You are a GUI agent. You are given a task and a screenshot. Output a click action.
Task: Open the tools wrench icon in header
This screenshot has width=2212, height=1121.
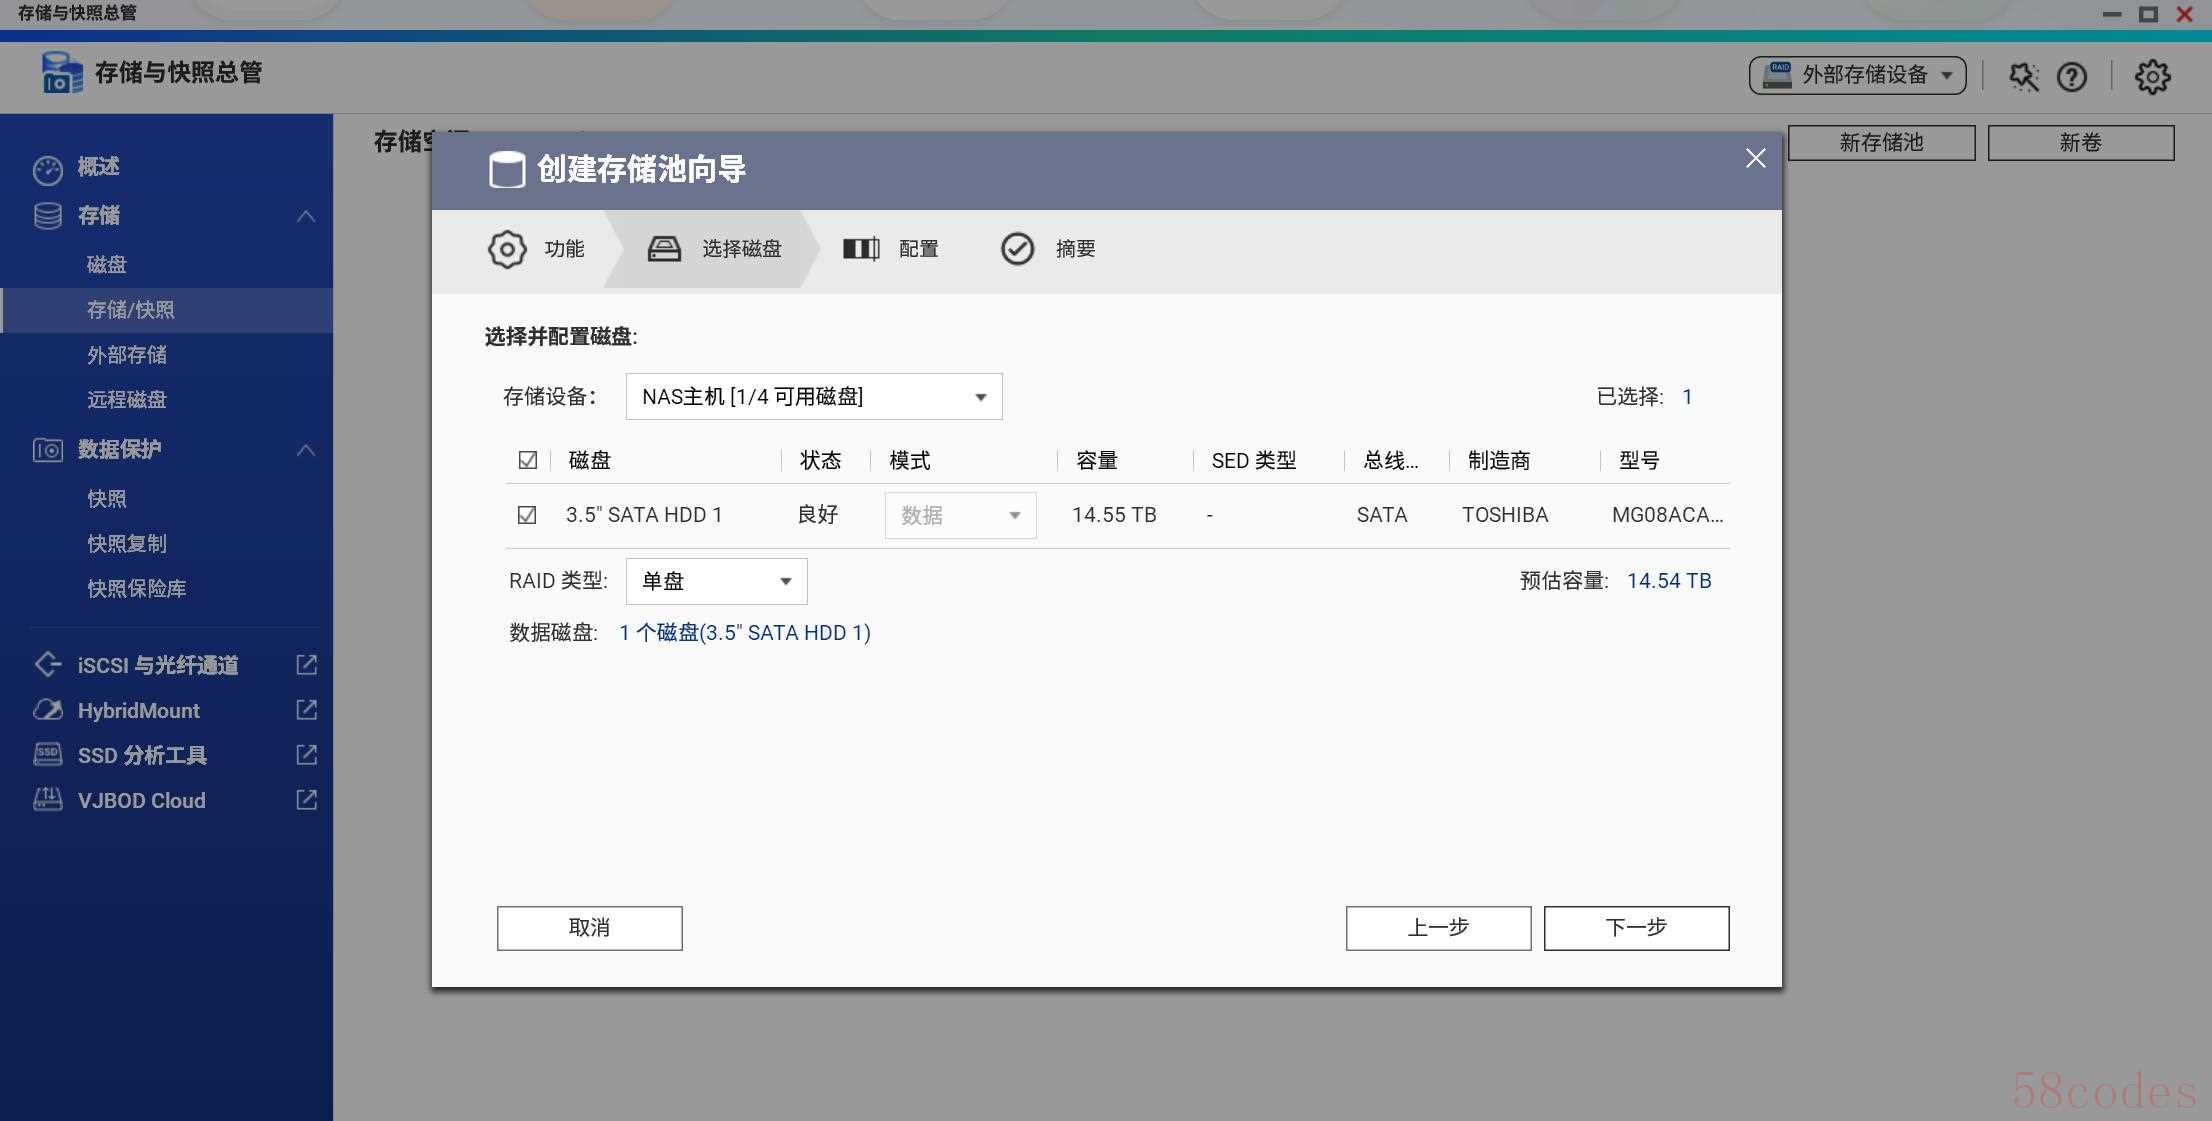click(x=2024, y=76)
